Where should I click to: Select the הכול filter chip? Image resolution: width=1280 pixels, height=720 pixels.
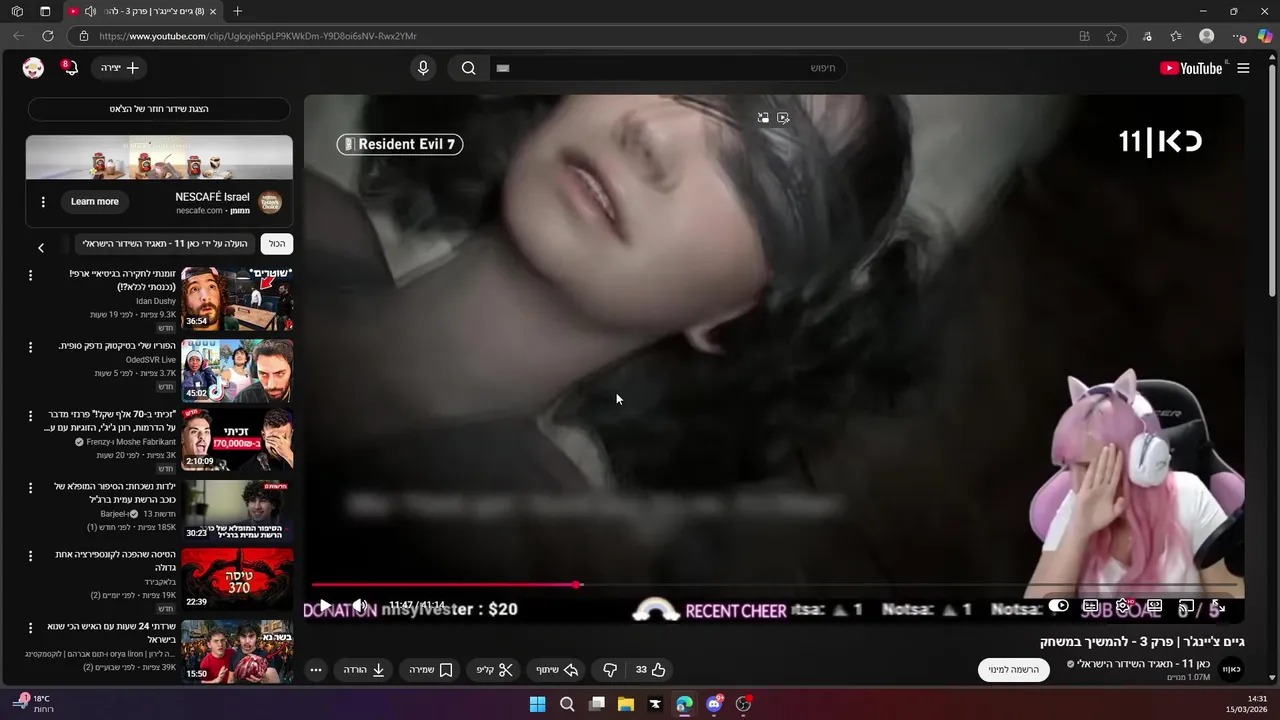277,243
